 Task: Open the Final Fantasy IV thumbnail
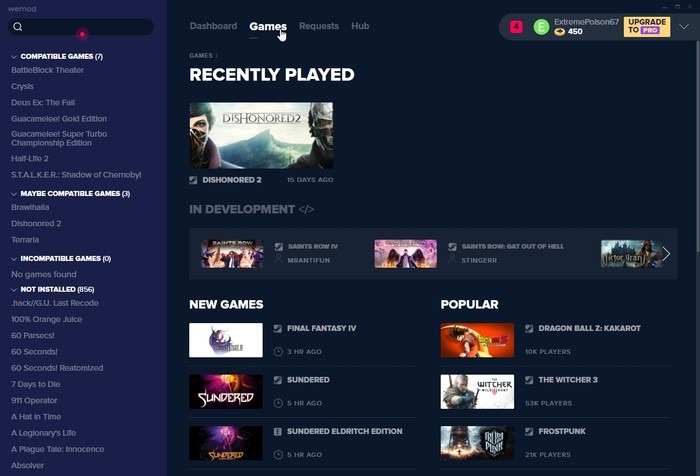pos(226,340)
